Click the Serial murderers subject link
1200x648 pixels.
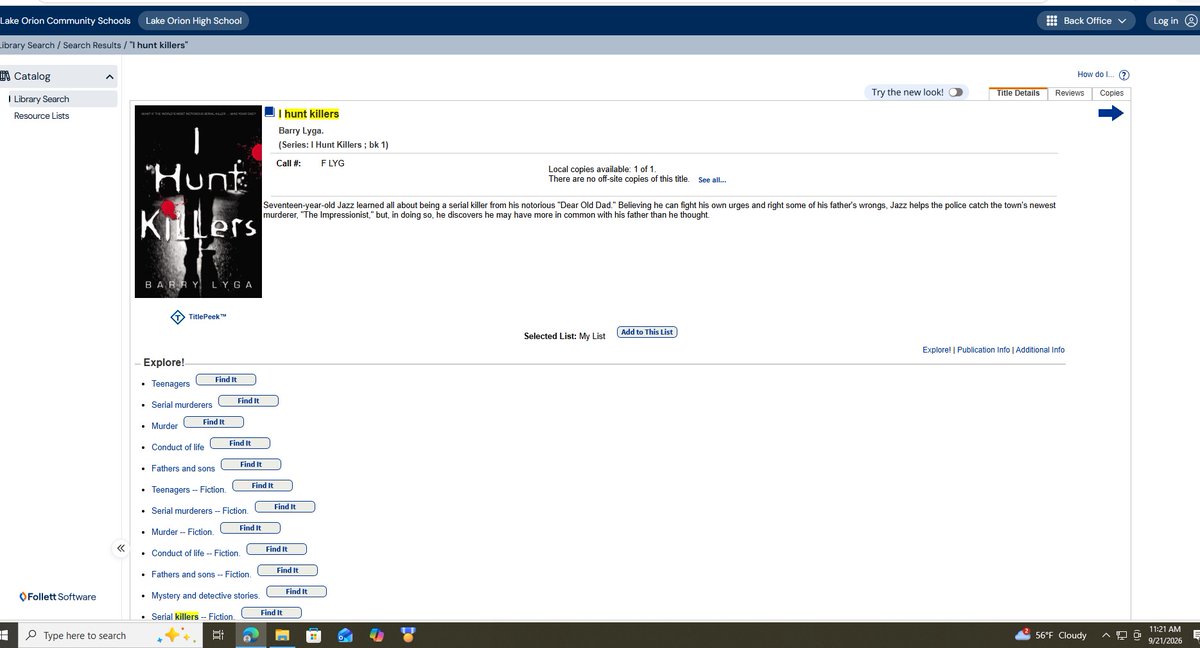click(x=182, y=405)
